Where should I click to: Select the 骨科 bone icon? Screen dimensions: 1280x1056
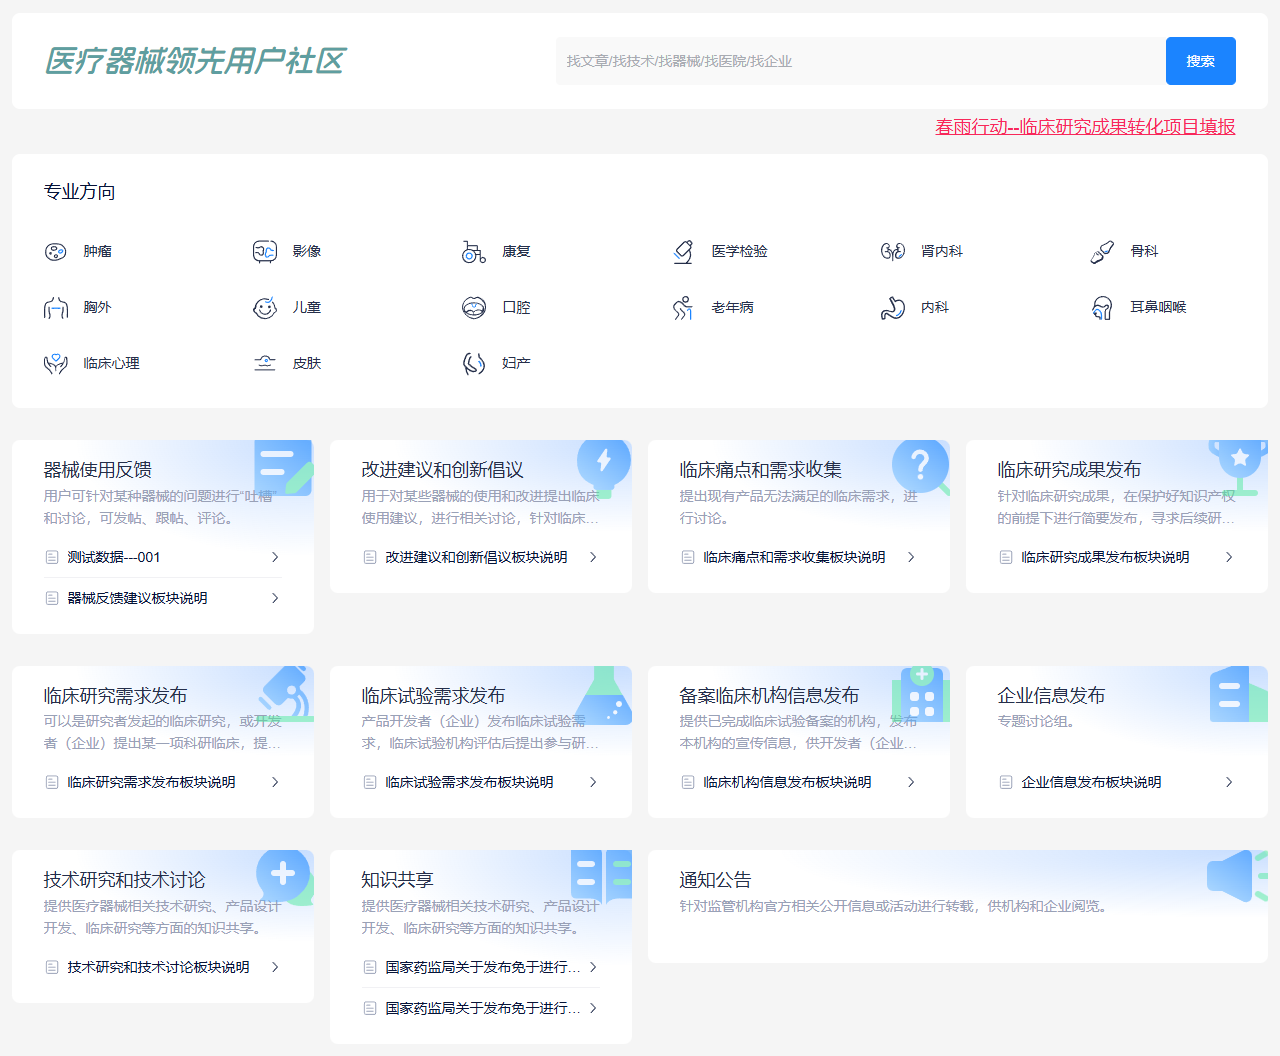(1102, 252)
